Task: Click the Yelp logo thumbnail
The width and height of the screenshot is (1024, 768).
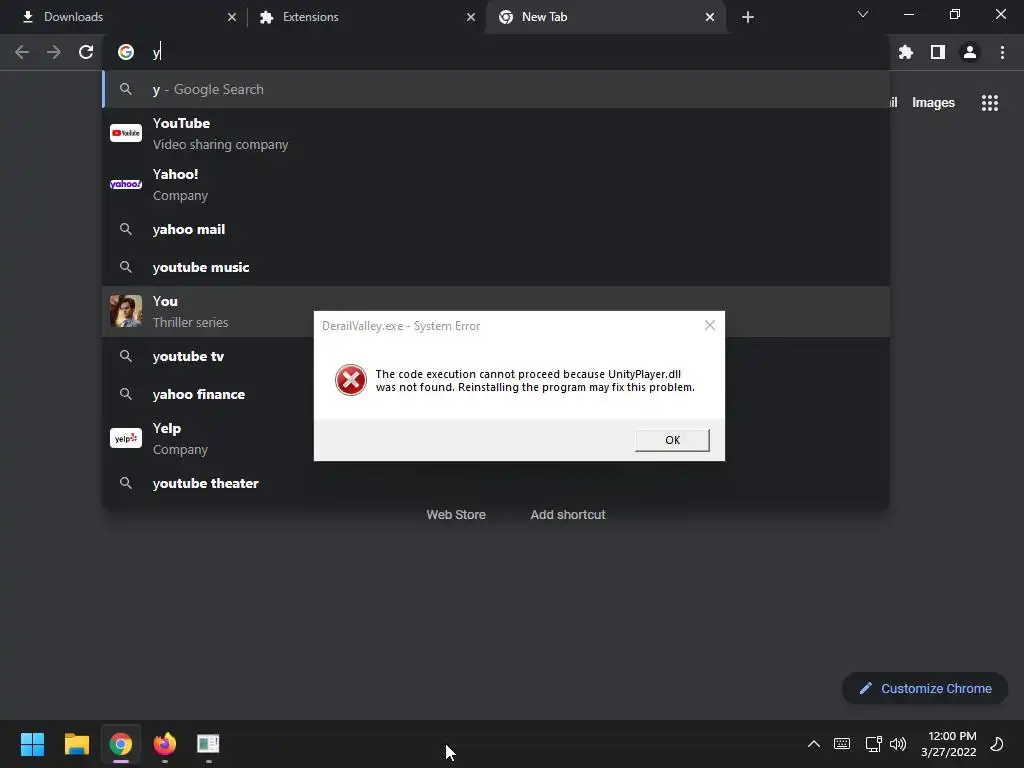Action: coord(126,438)
